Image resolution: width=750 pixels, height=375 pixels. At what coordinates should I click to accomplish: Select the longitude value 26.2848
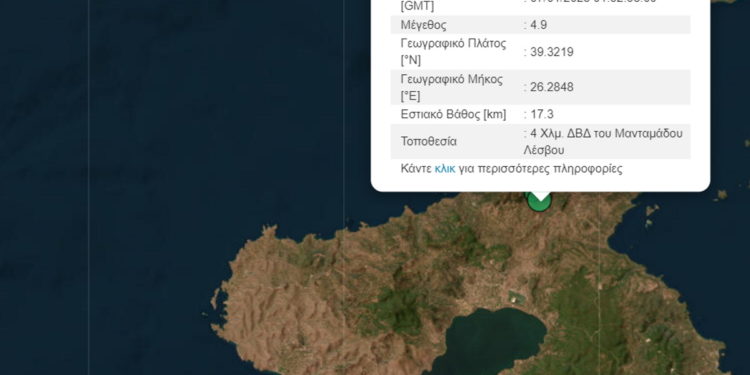tap(551, 88)
